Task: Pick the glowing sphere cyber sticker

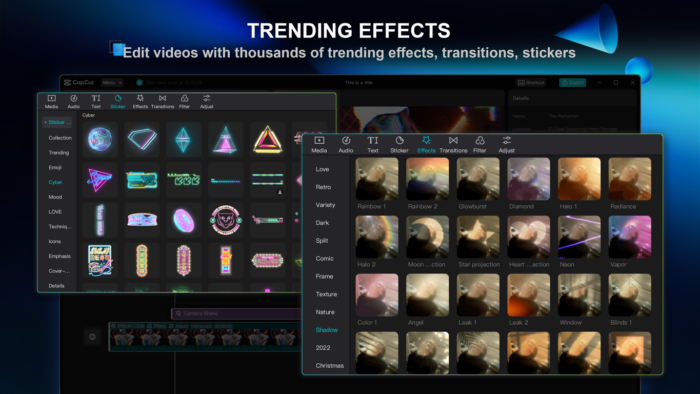Action: pyautogui.click(x=100, y=139)
